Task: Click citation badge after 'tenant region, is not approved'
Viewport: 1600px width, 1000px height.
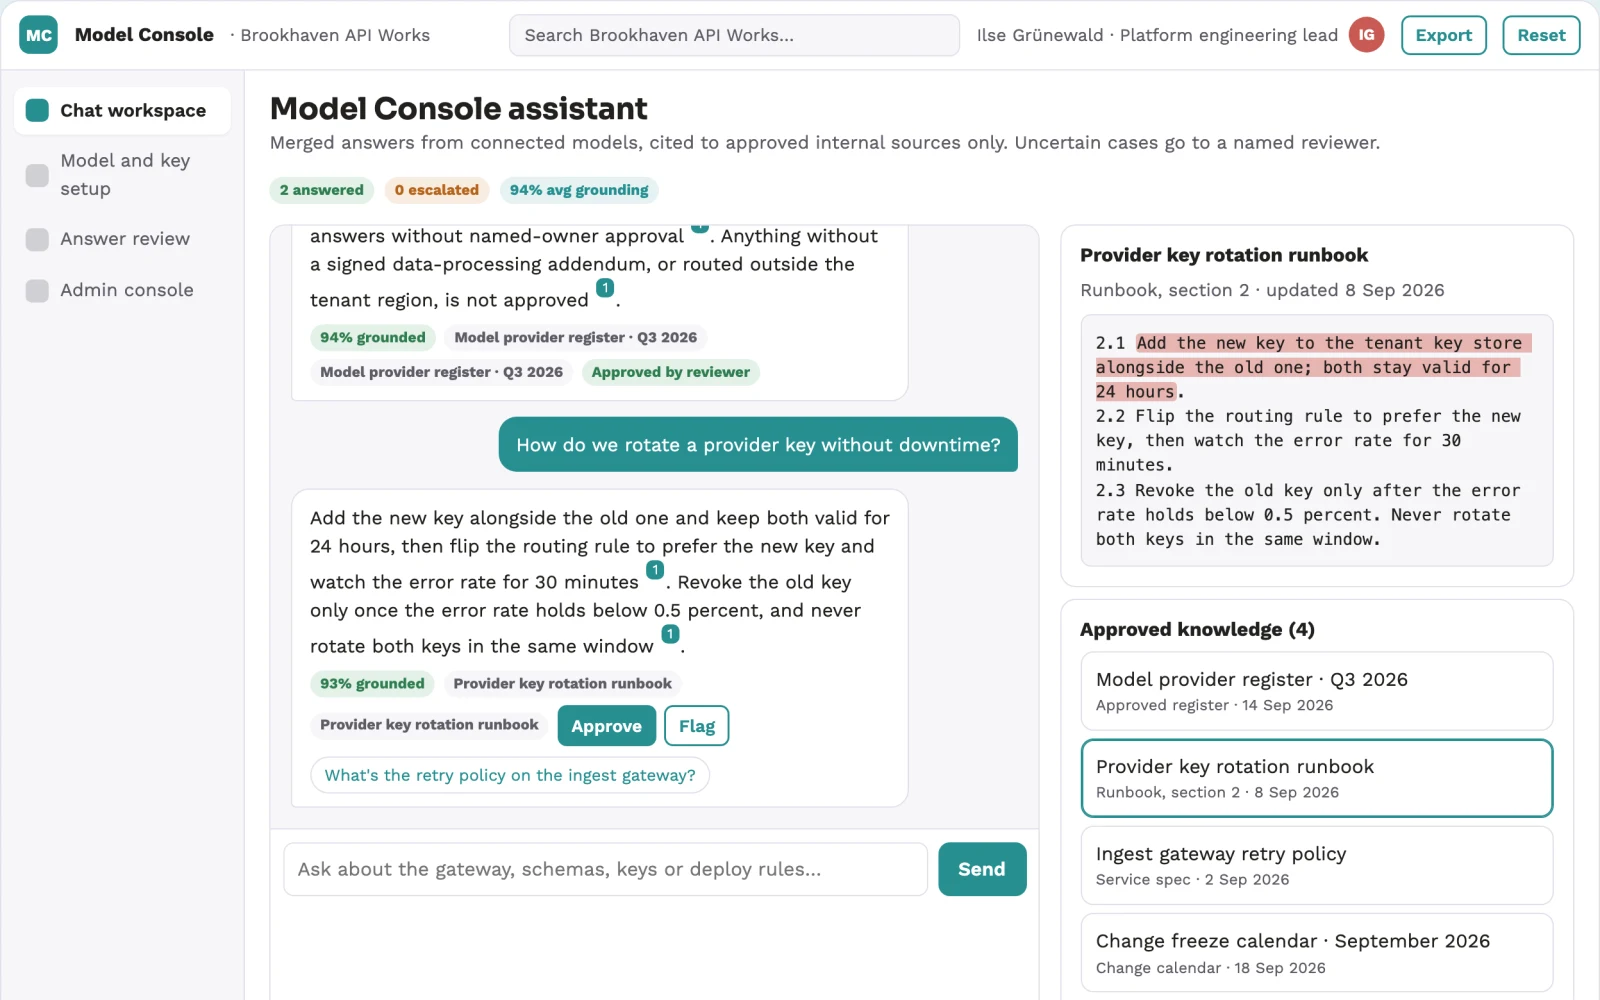Action: click(605, 288)
